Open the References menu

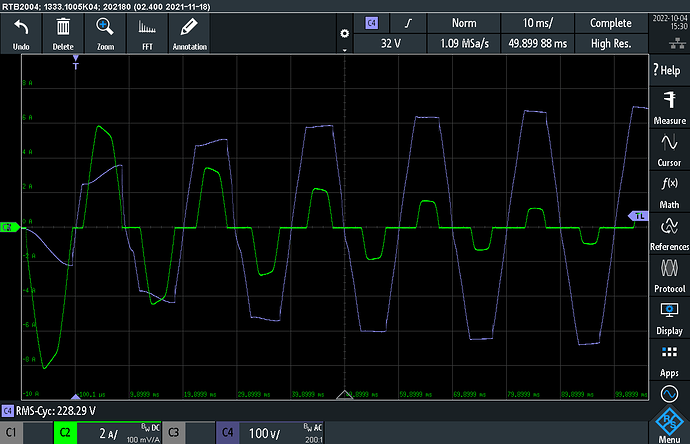(x=669, y=234)
